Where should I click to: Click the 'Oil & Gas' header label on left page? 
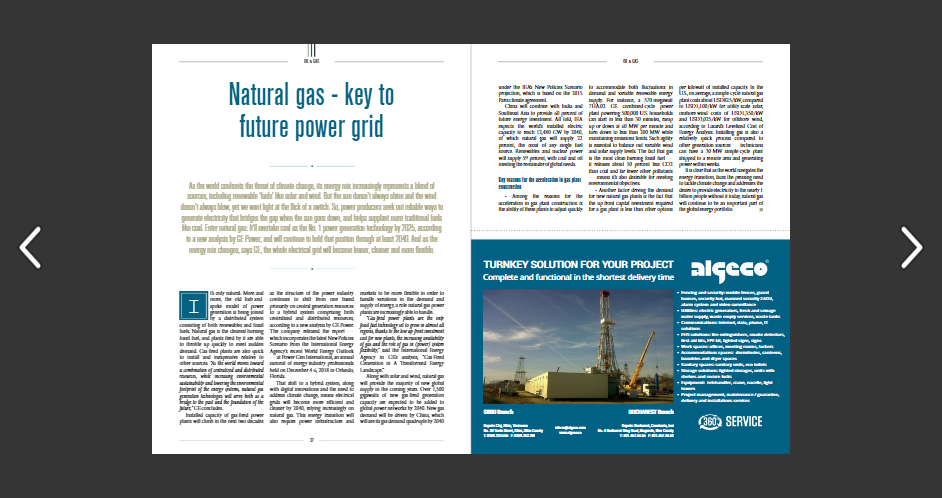311,61
